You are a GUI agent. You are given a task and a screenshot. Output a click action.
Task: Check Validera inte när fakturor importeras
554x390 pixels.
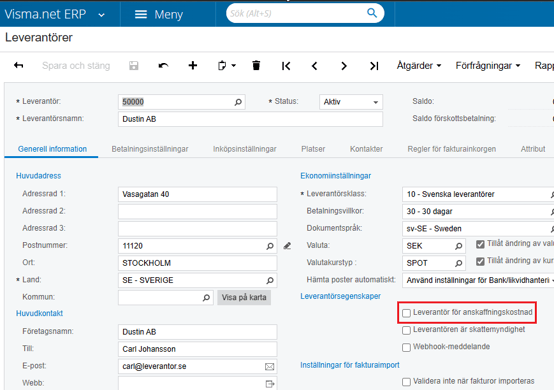coord(406,382)
